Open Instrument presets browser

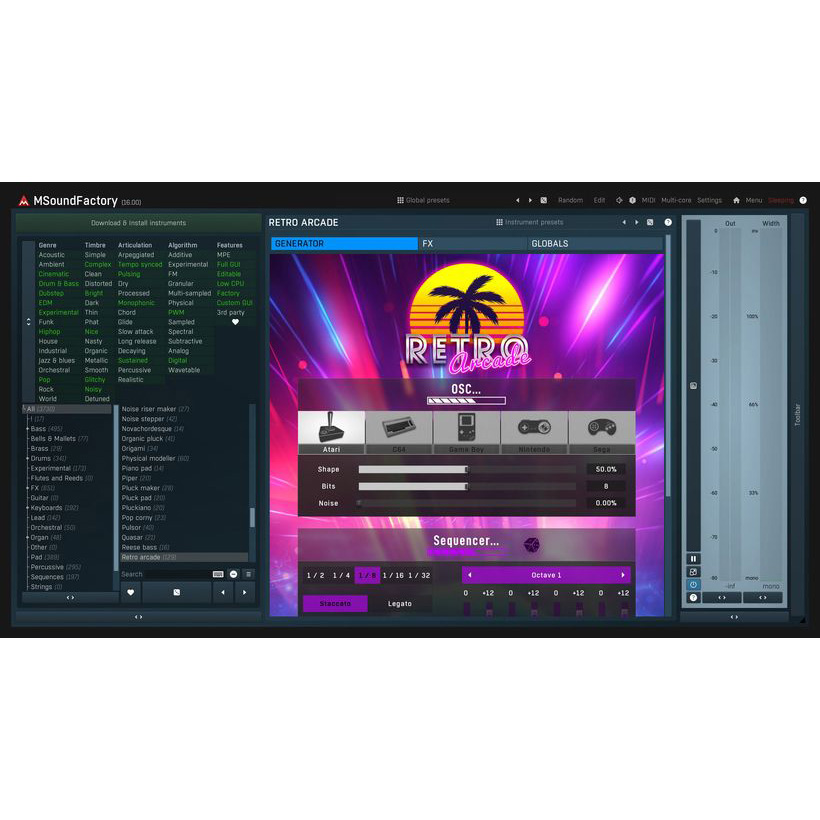click(529, 222)
